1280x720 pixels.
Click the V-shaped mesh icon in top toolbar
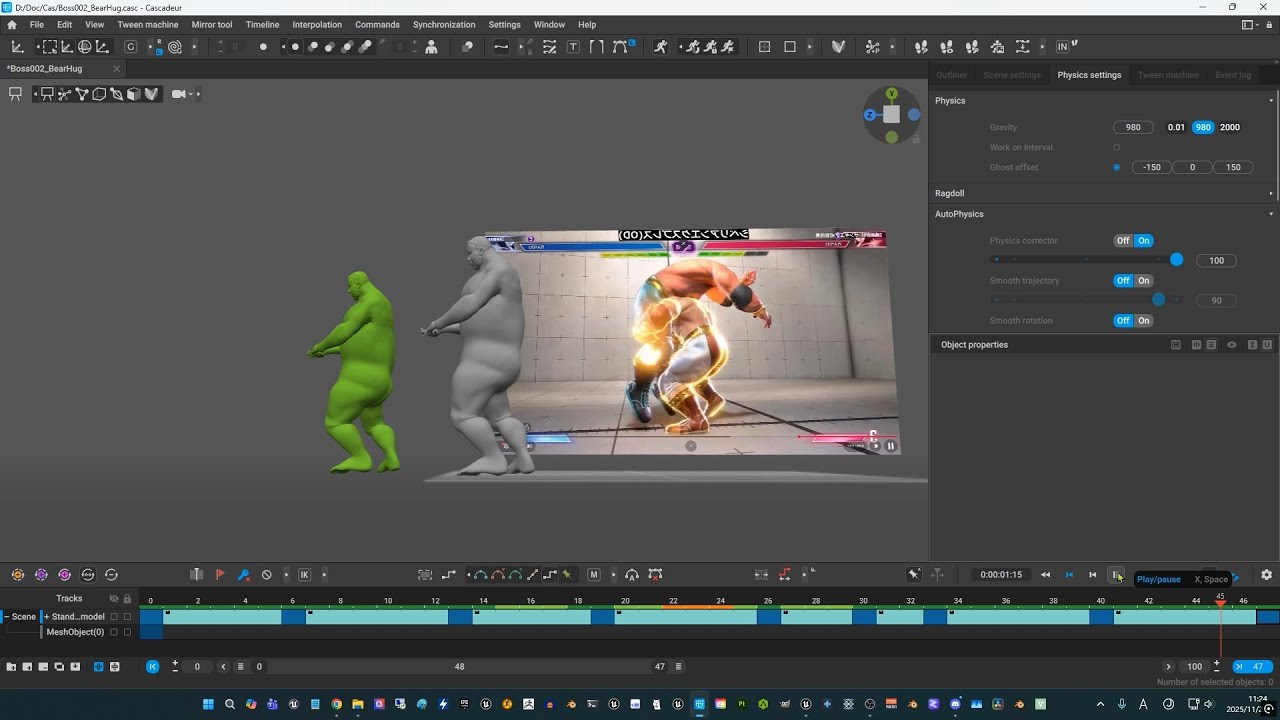click(x=839, y=47)
